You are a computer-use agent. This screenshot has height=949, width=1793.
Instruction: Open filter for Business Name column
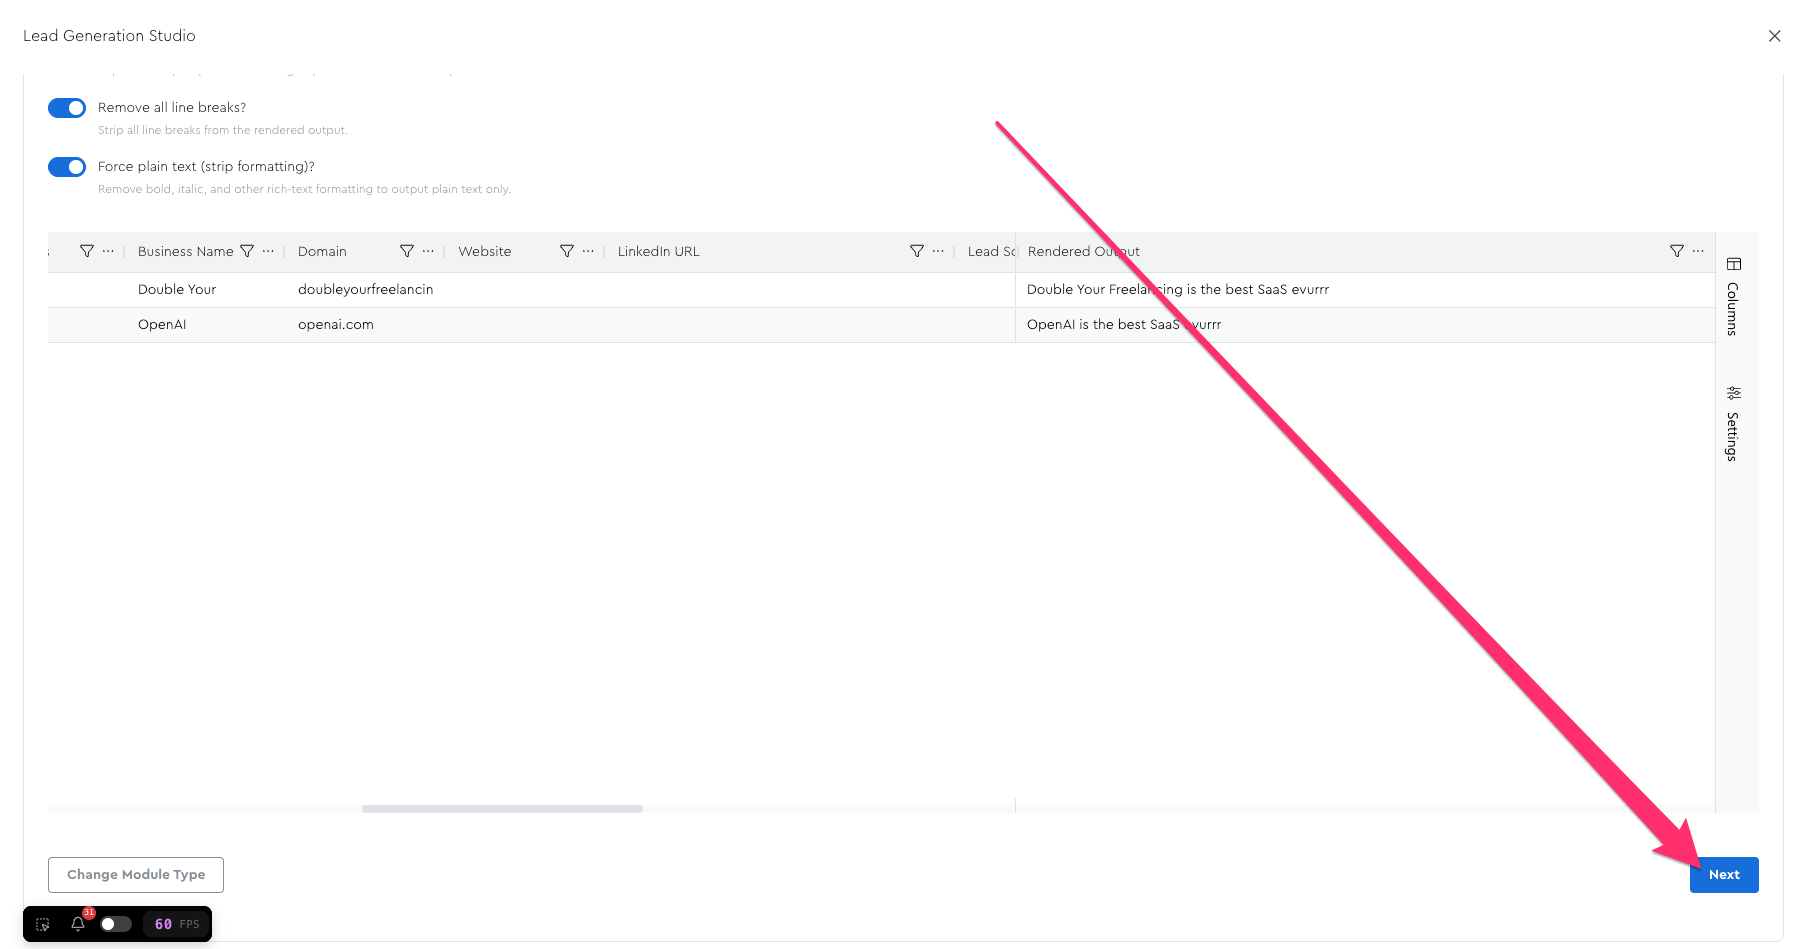[x=247, y=251]
